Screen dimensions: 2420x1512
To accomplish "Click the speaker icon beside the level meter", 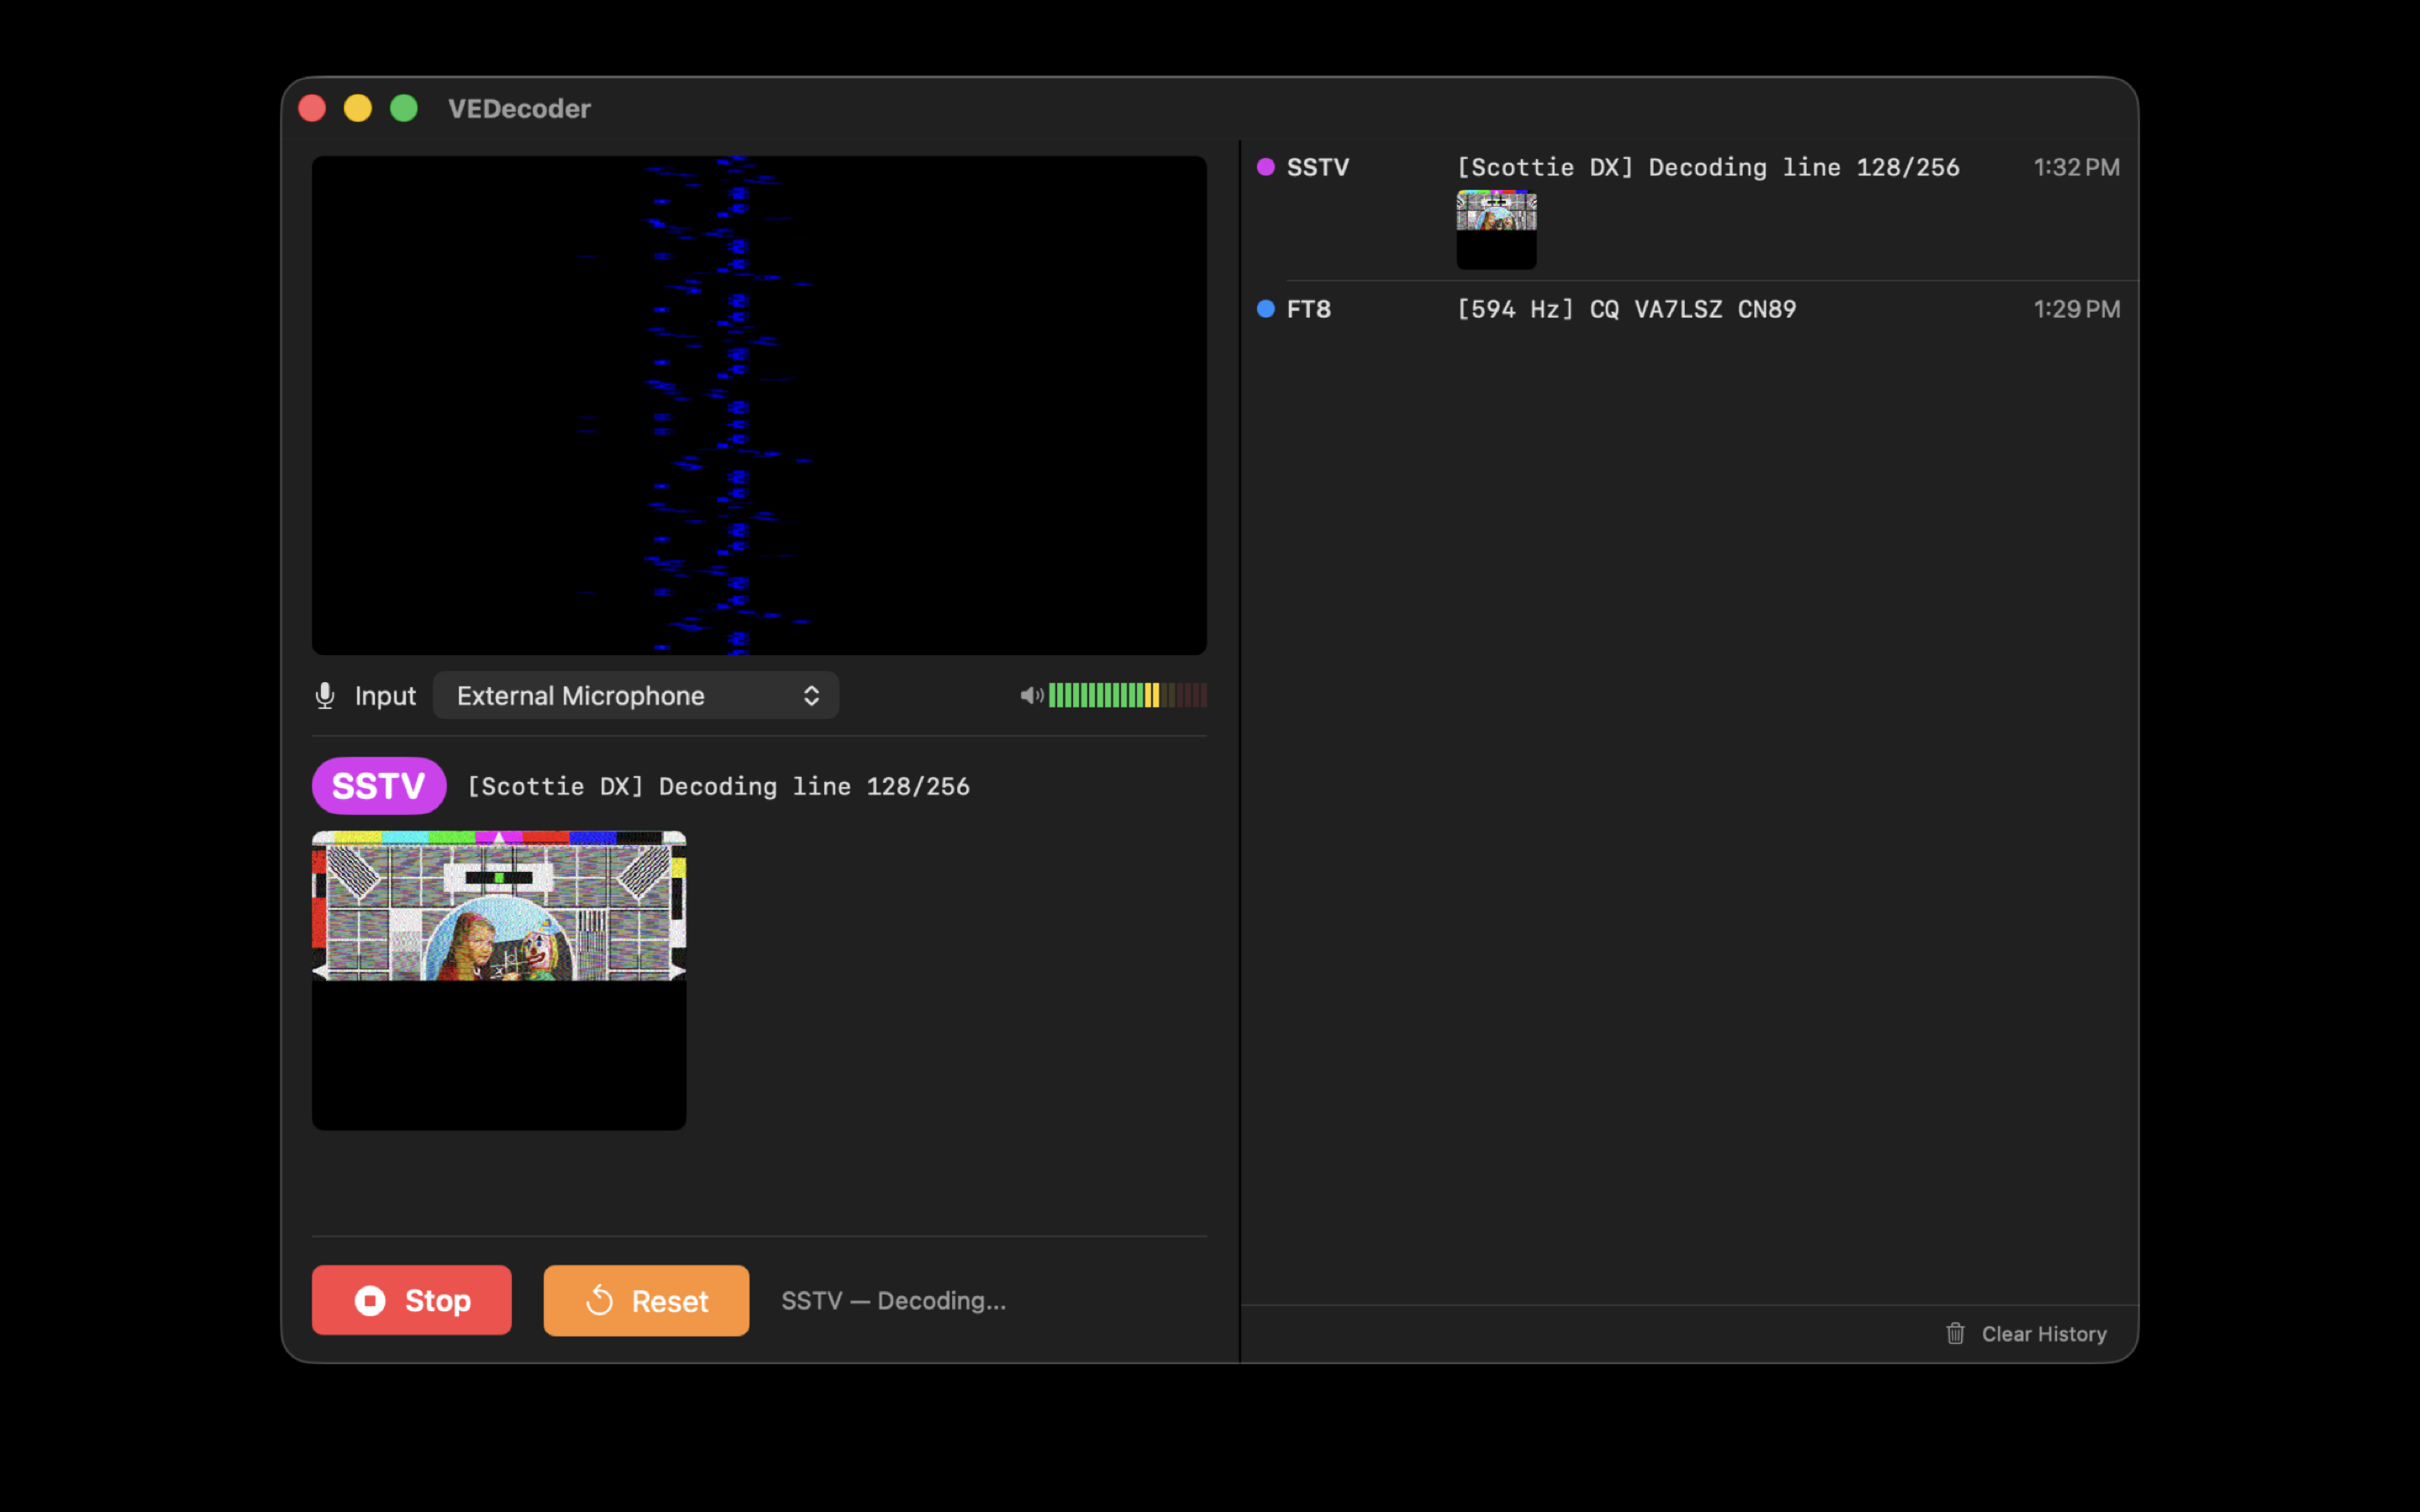I will pos(1031,695).
